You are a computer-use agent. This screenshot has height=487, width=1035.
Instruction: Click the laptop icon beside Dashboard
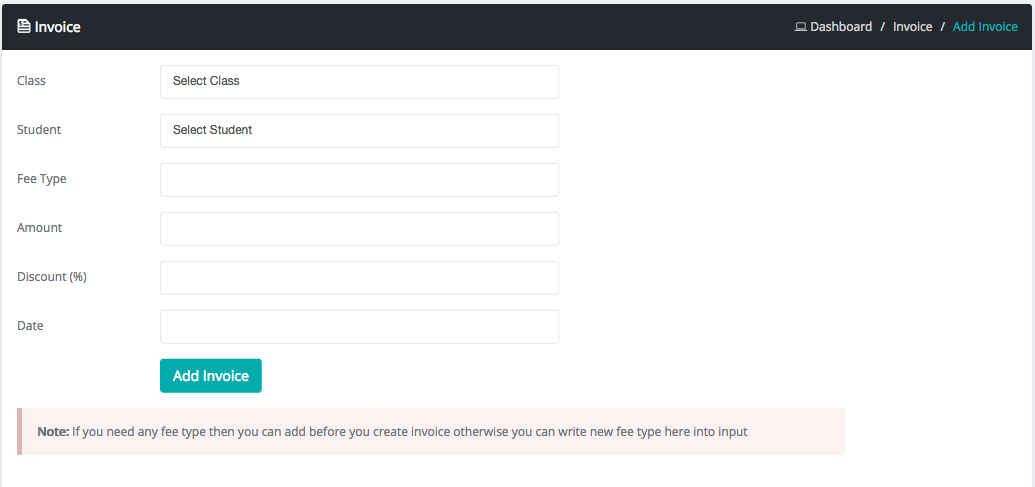[800, 27]
